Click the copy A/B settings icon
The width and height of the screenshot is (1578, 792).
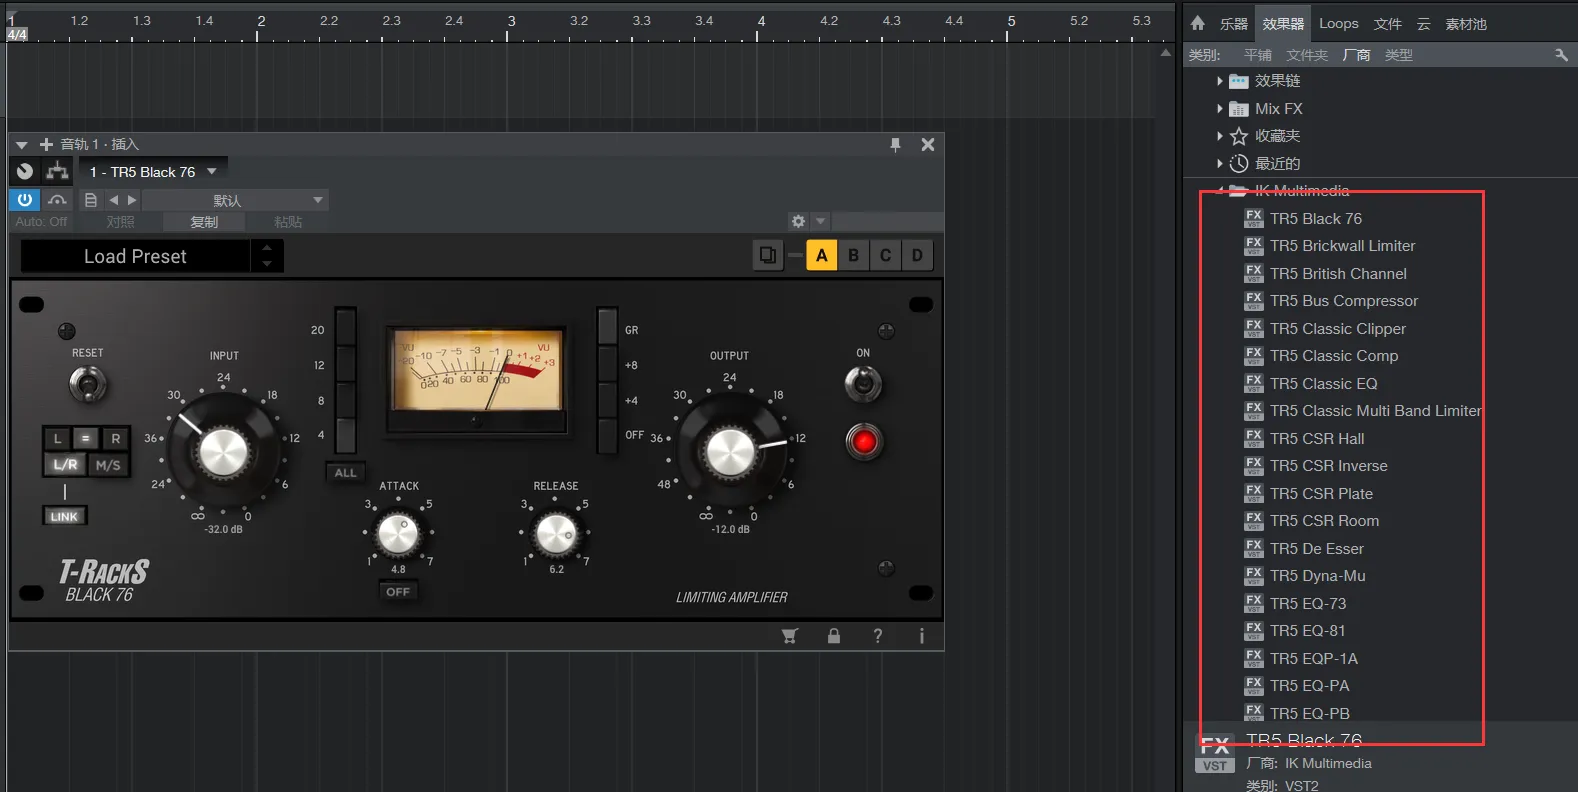pyautogui.click(x=767, y=255)
